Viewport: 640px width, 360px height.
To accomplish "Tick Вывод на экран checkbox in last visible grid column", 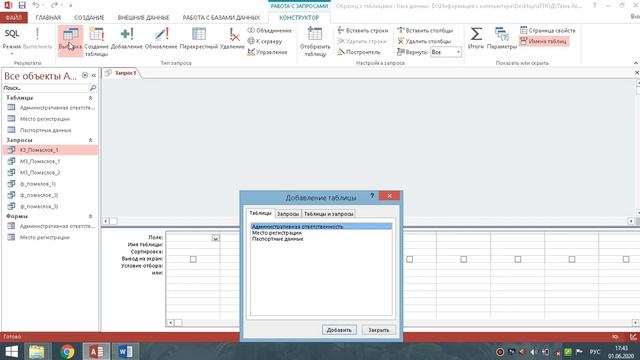I will [x=626, y=259].
